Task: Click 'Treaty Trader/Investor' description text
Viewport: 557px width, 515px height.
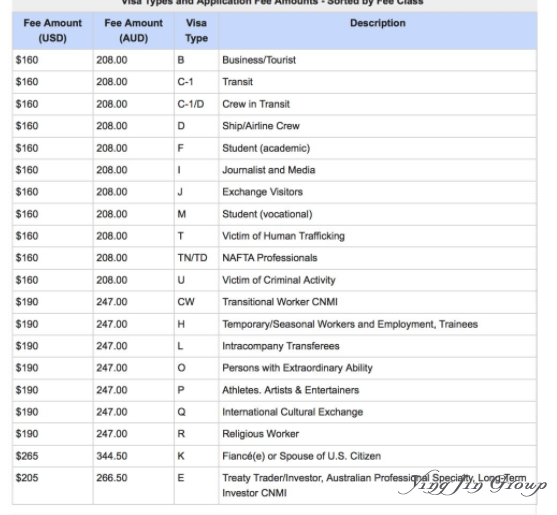Action: point(374,486)
